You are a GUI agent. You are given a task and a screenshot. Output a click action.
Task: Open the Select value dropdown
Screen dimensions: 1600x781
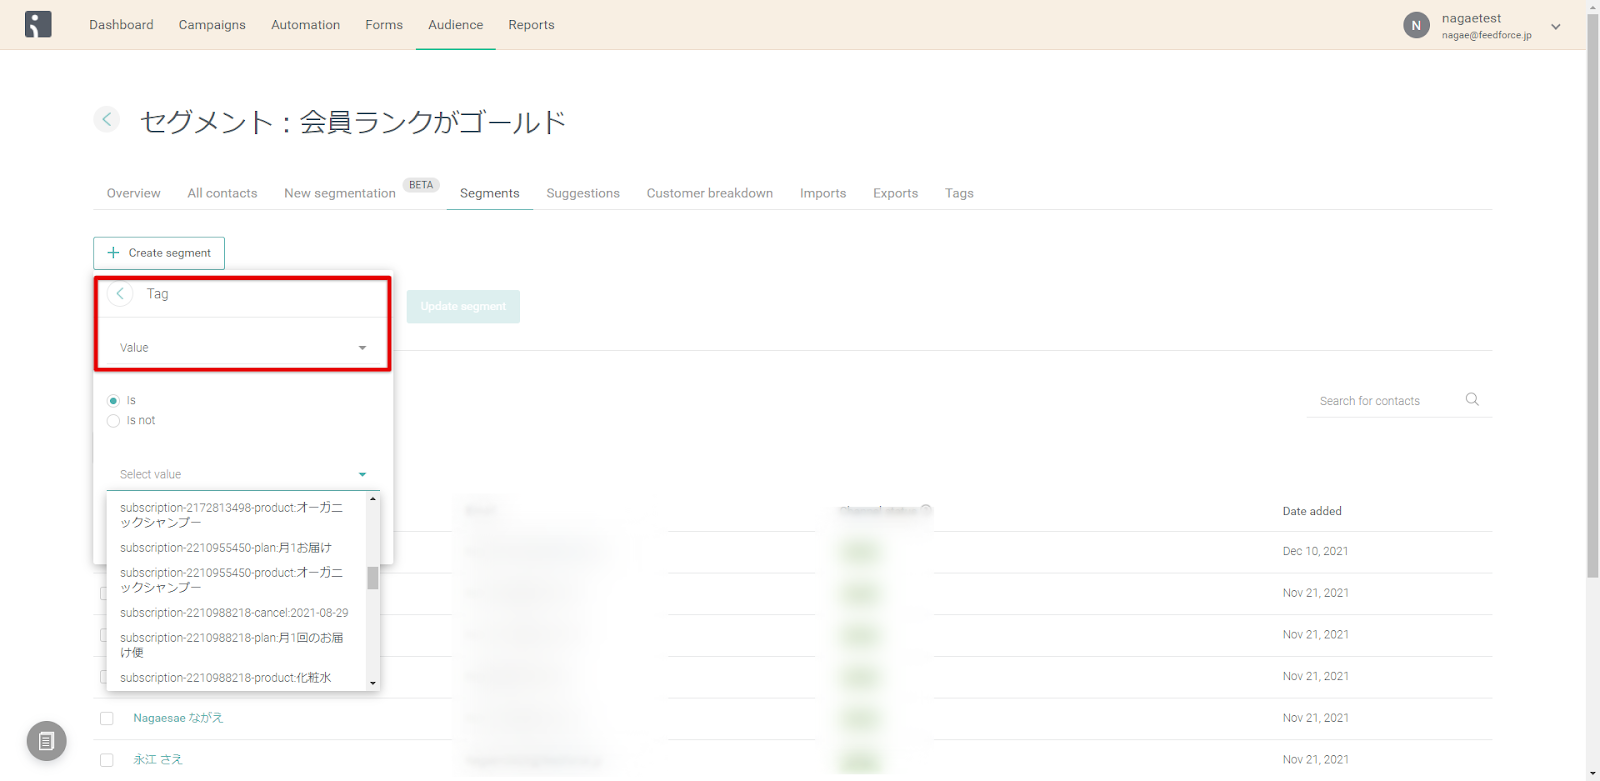(243, 474)
